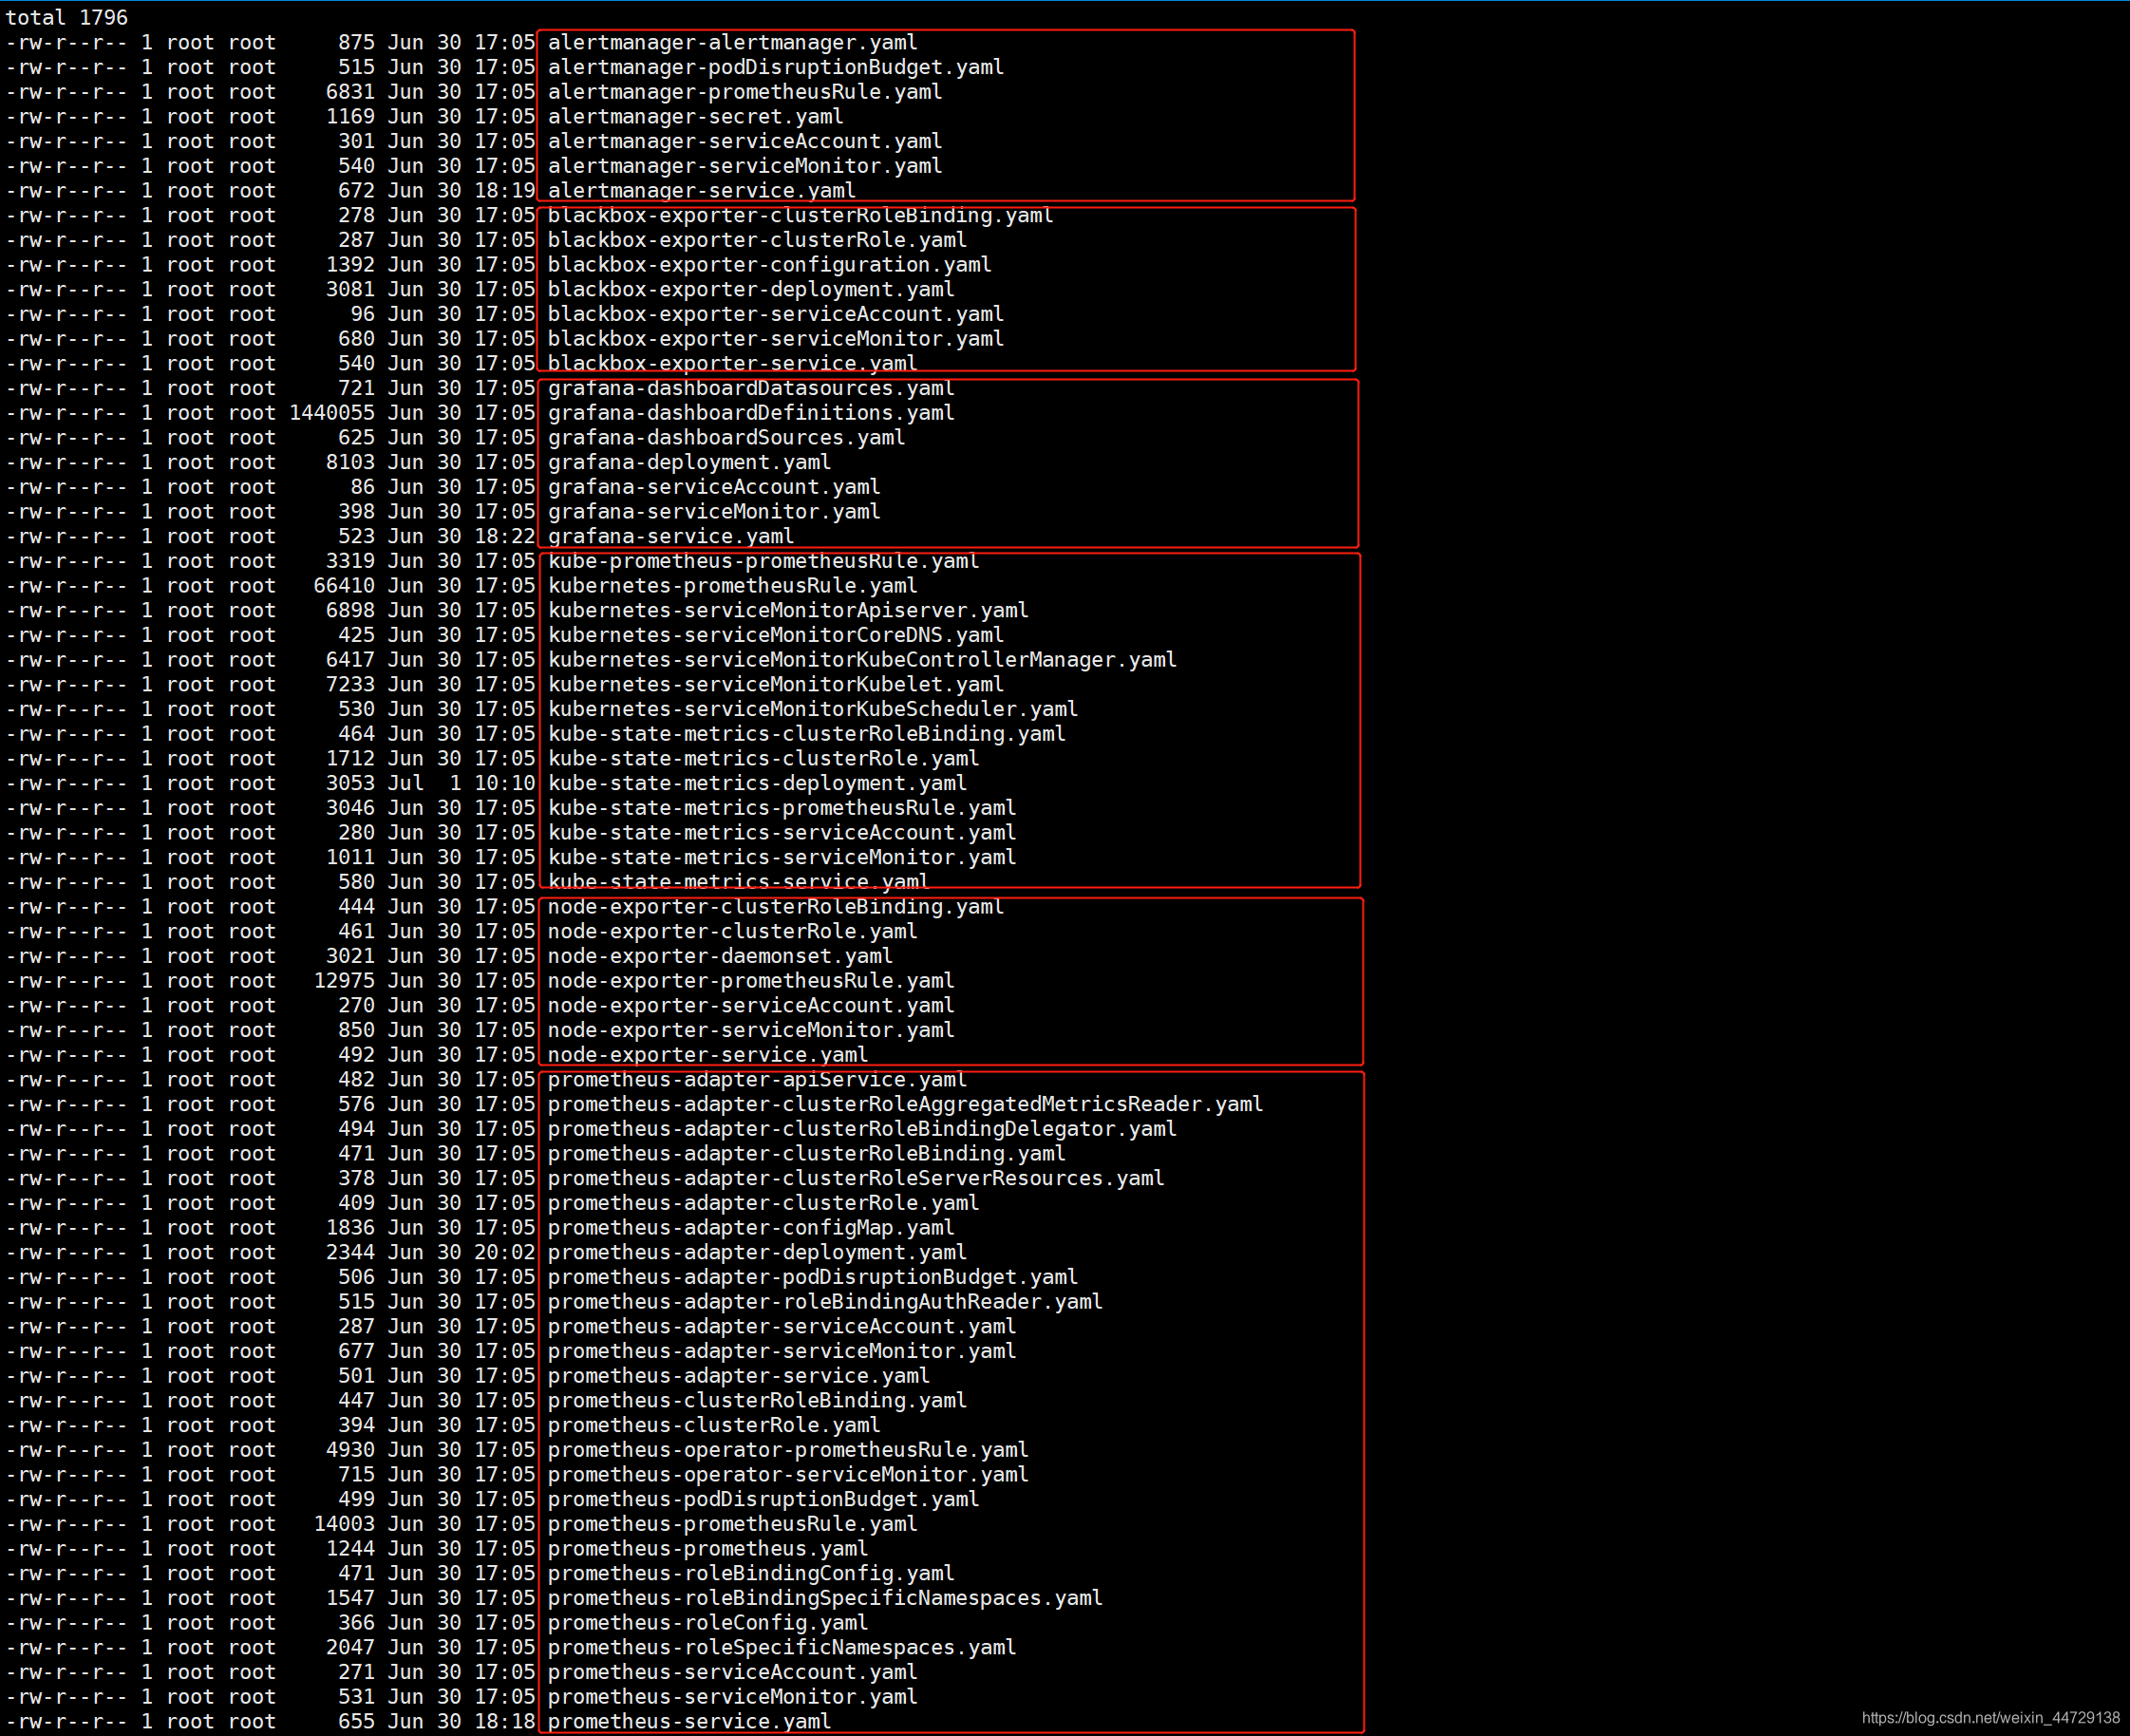
Task: Select kubernetes-serviceMonitorKubeScheduler.yaml
Action: [812, 709]
